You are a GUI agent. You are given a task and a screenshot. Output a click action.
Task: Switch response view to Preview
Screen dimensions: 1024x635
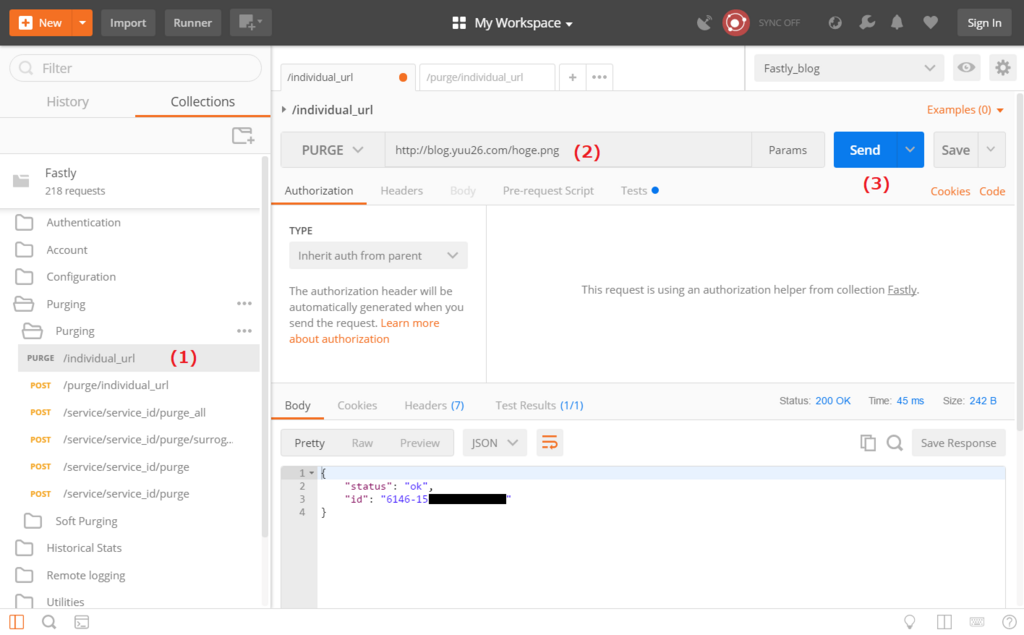[x=419, y=443]
